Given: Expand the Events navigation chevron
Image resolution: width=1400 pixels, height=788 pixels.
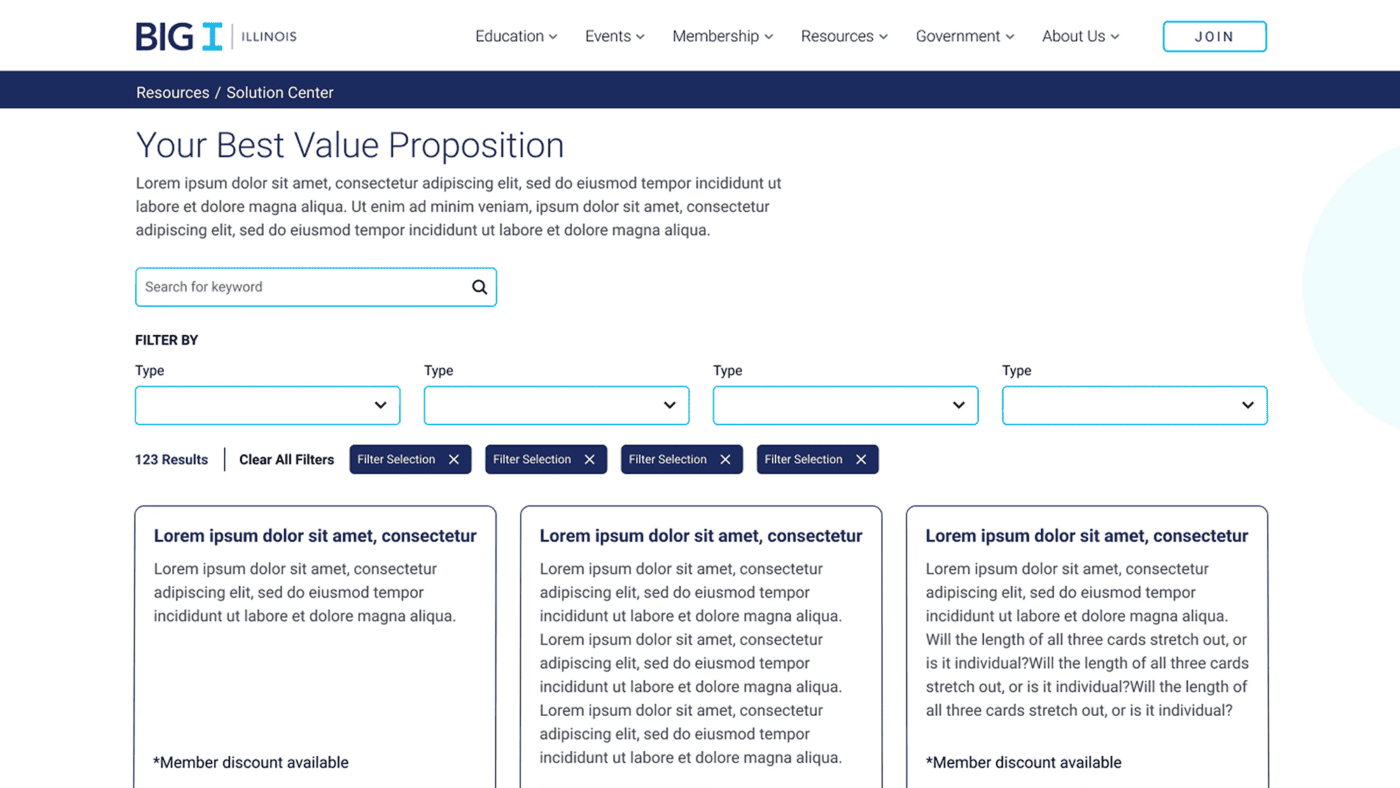Looking at the screenshot, I should coord(641,36).
